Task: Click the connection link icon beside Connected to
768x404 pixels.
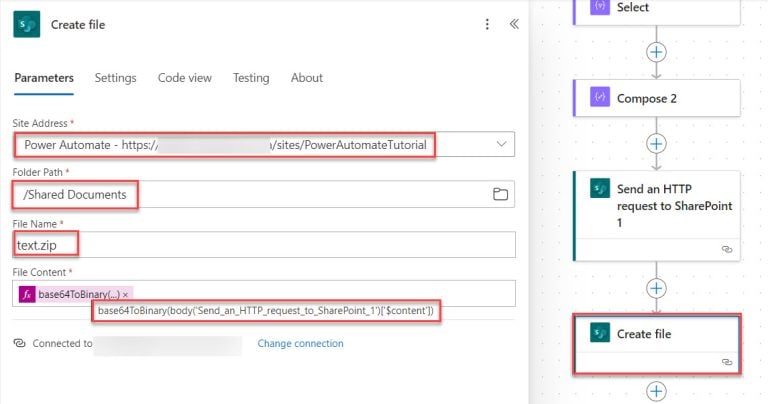Action: 19,343
